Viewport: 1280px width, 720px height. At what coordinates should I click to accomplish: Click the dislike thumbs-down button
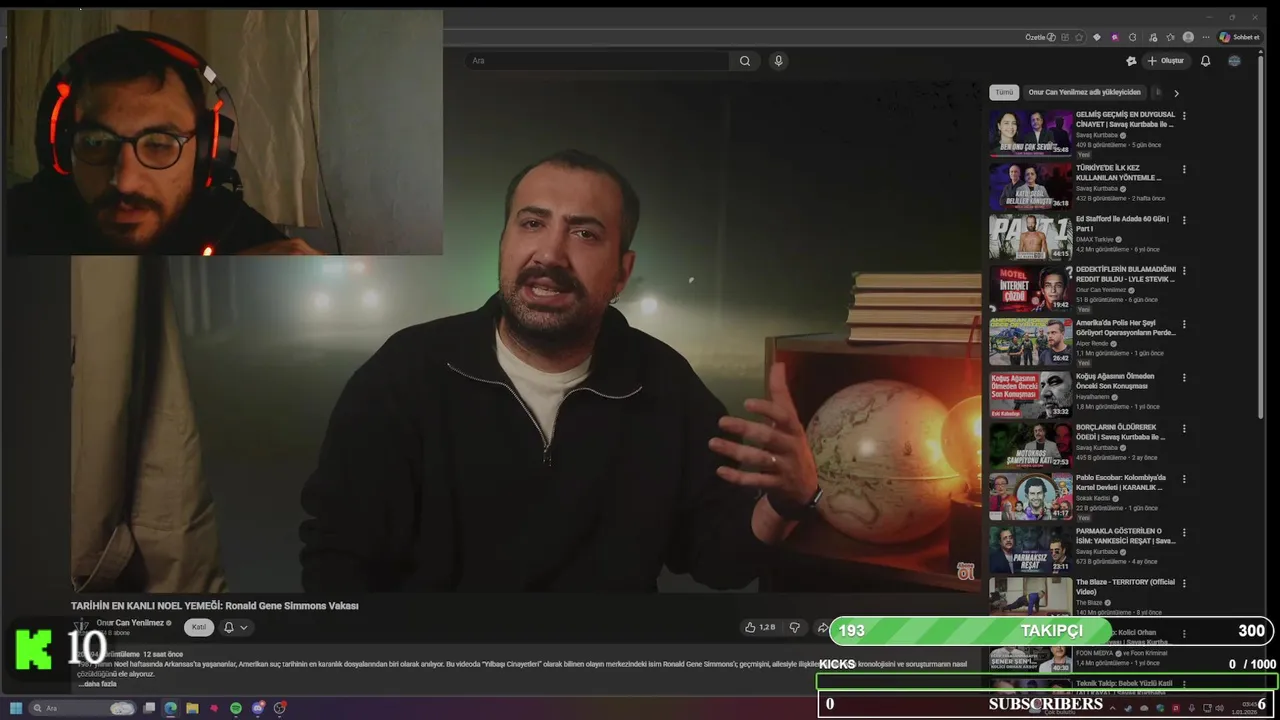(795, 627)
